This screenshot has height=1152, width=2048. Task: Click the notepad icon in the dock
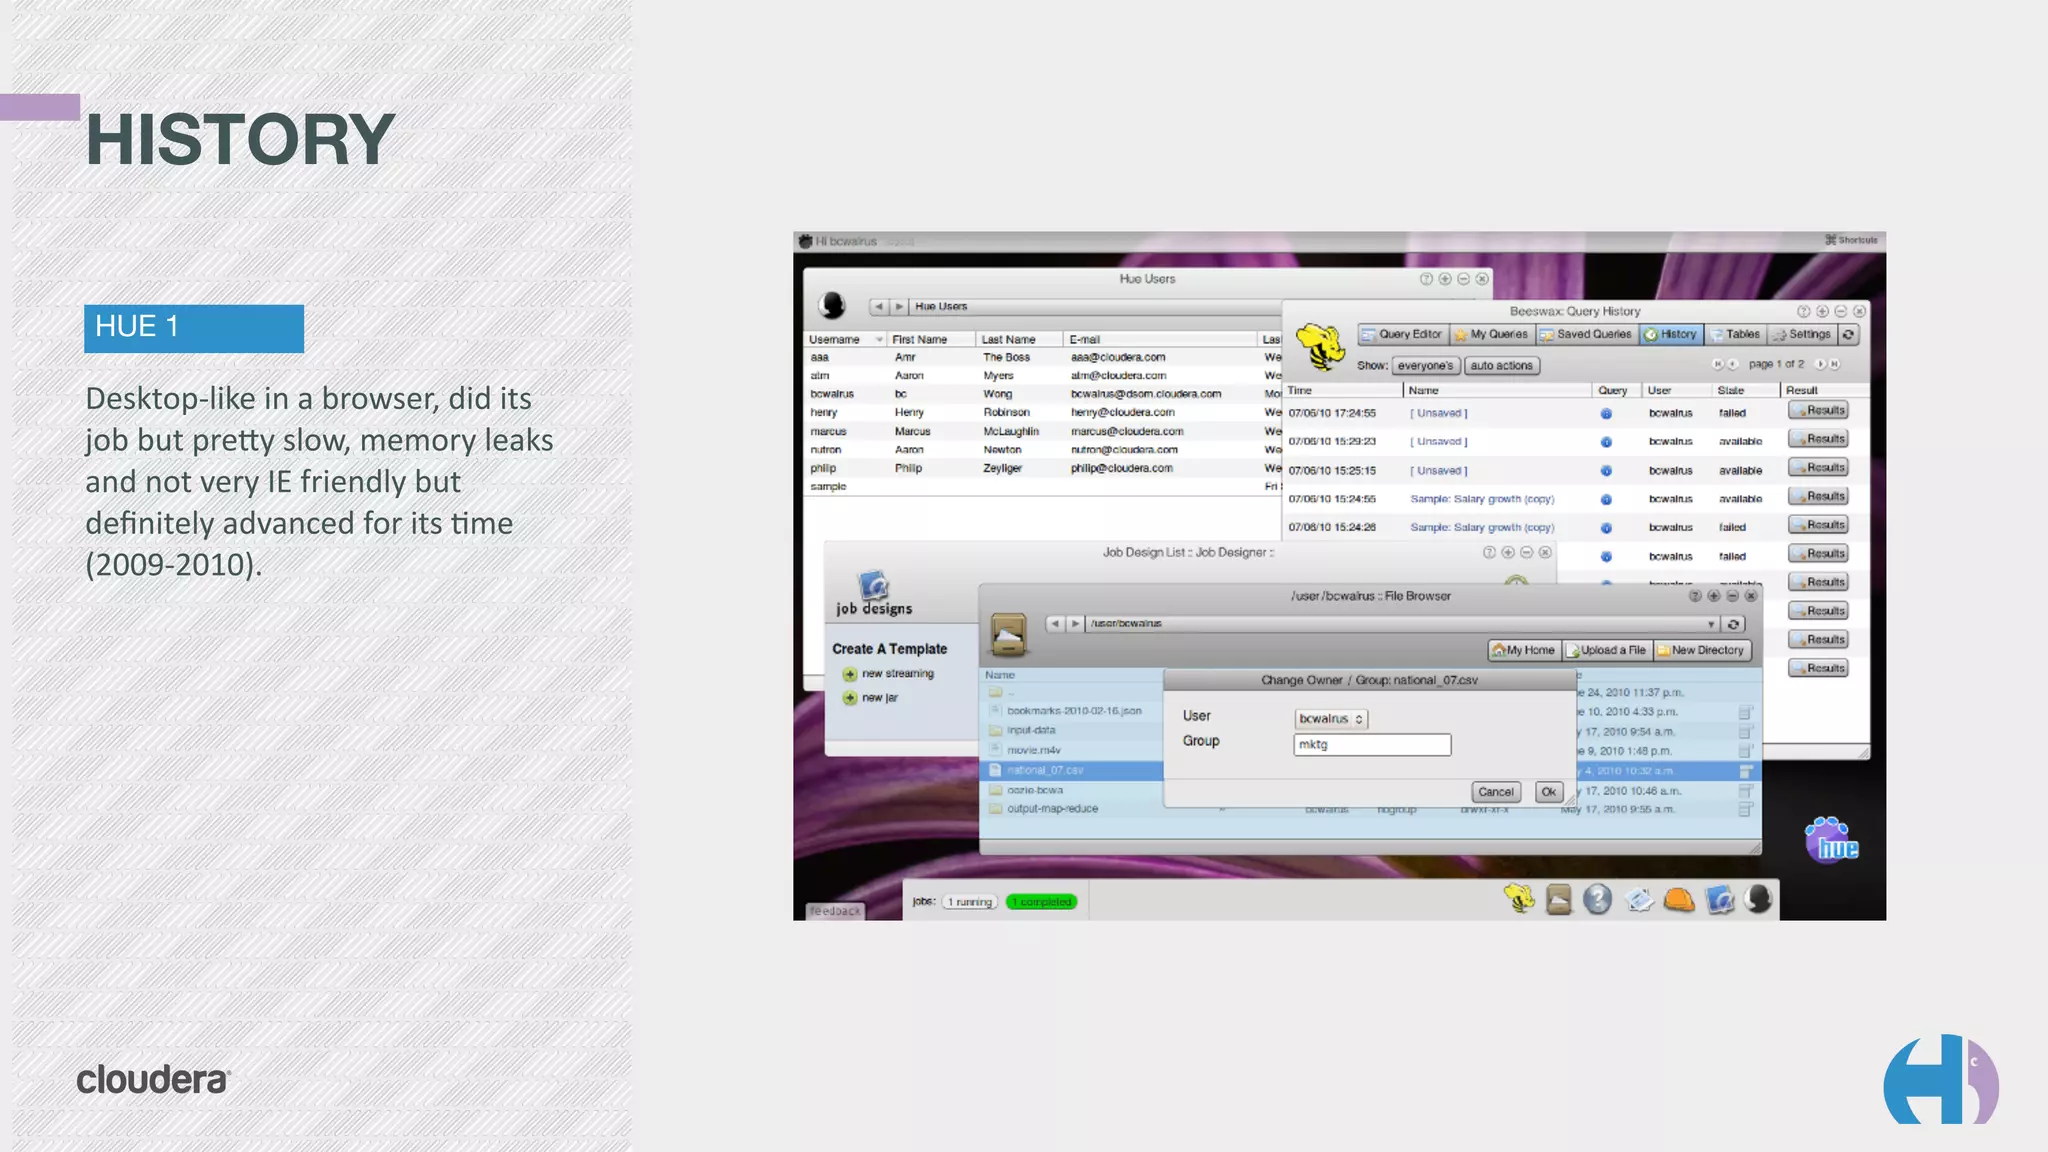point(1639,900)
